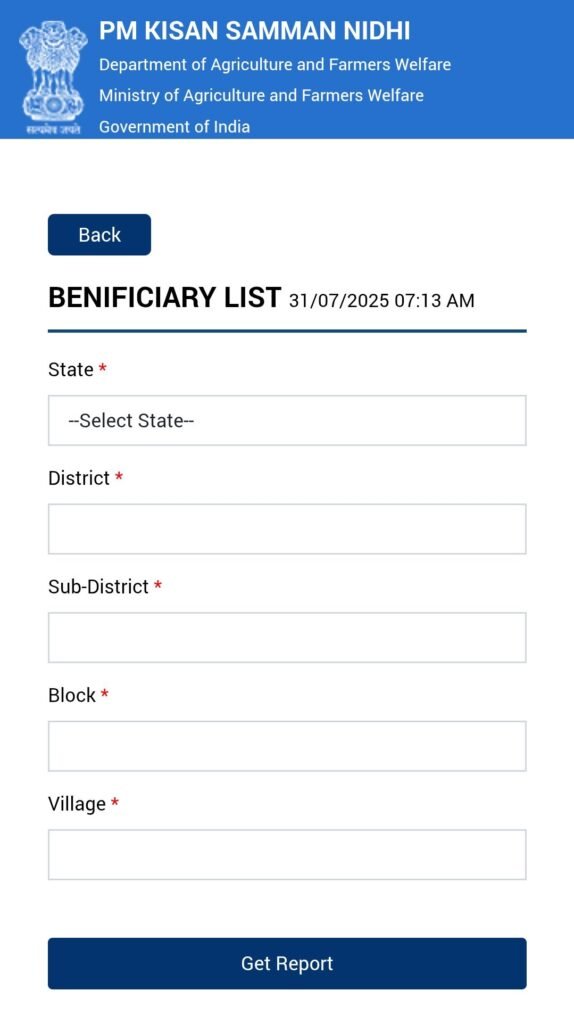
Task: Submit the form with Get Report
Action: click(287, 963)
